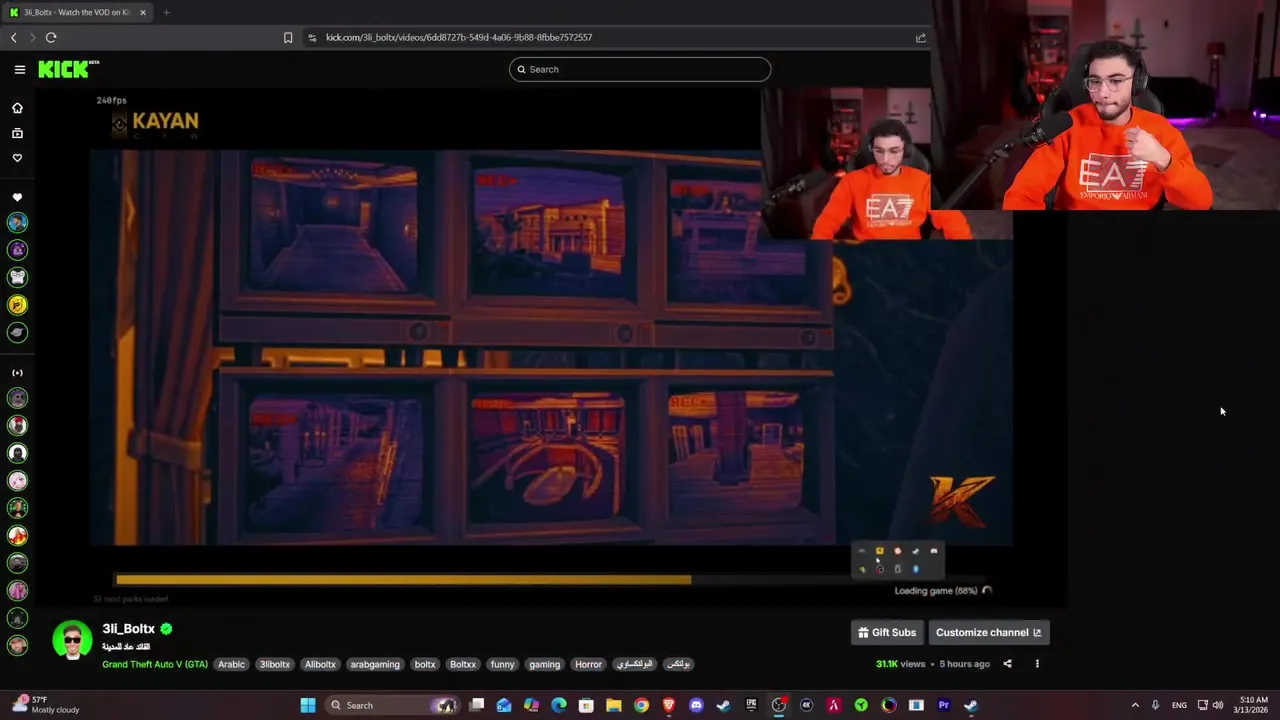The image size is (1280, 720).
Task: Select the Aliboltx tag
Action: pos(320,664)
